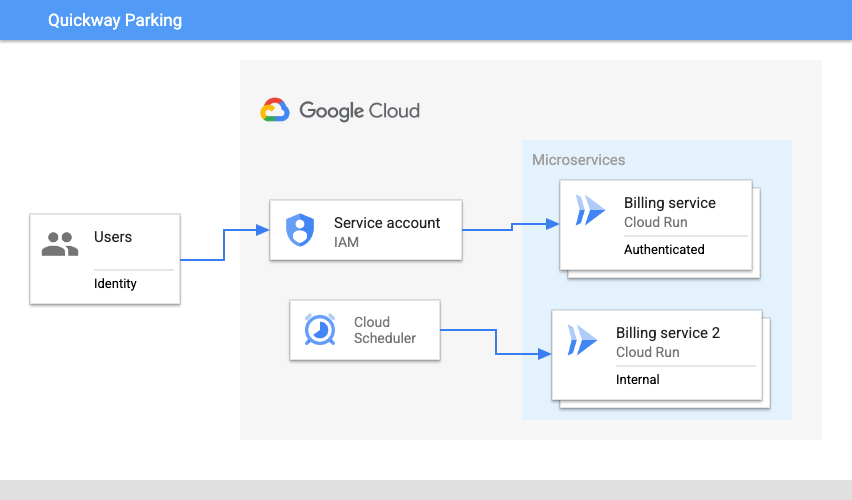This screenshot has width=852, height=500.
Task: Click the Identity label in Users card
Action: pos(115,284)
